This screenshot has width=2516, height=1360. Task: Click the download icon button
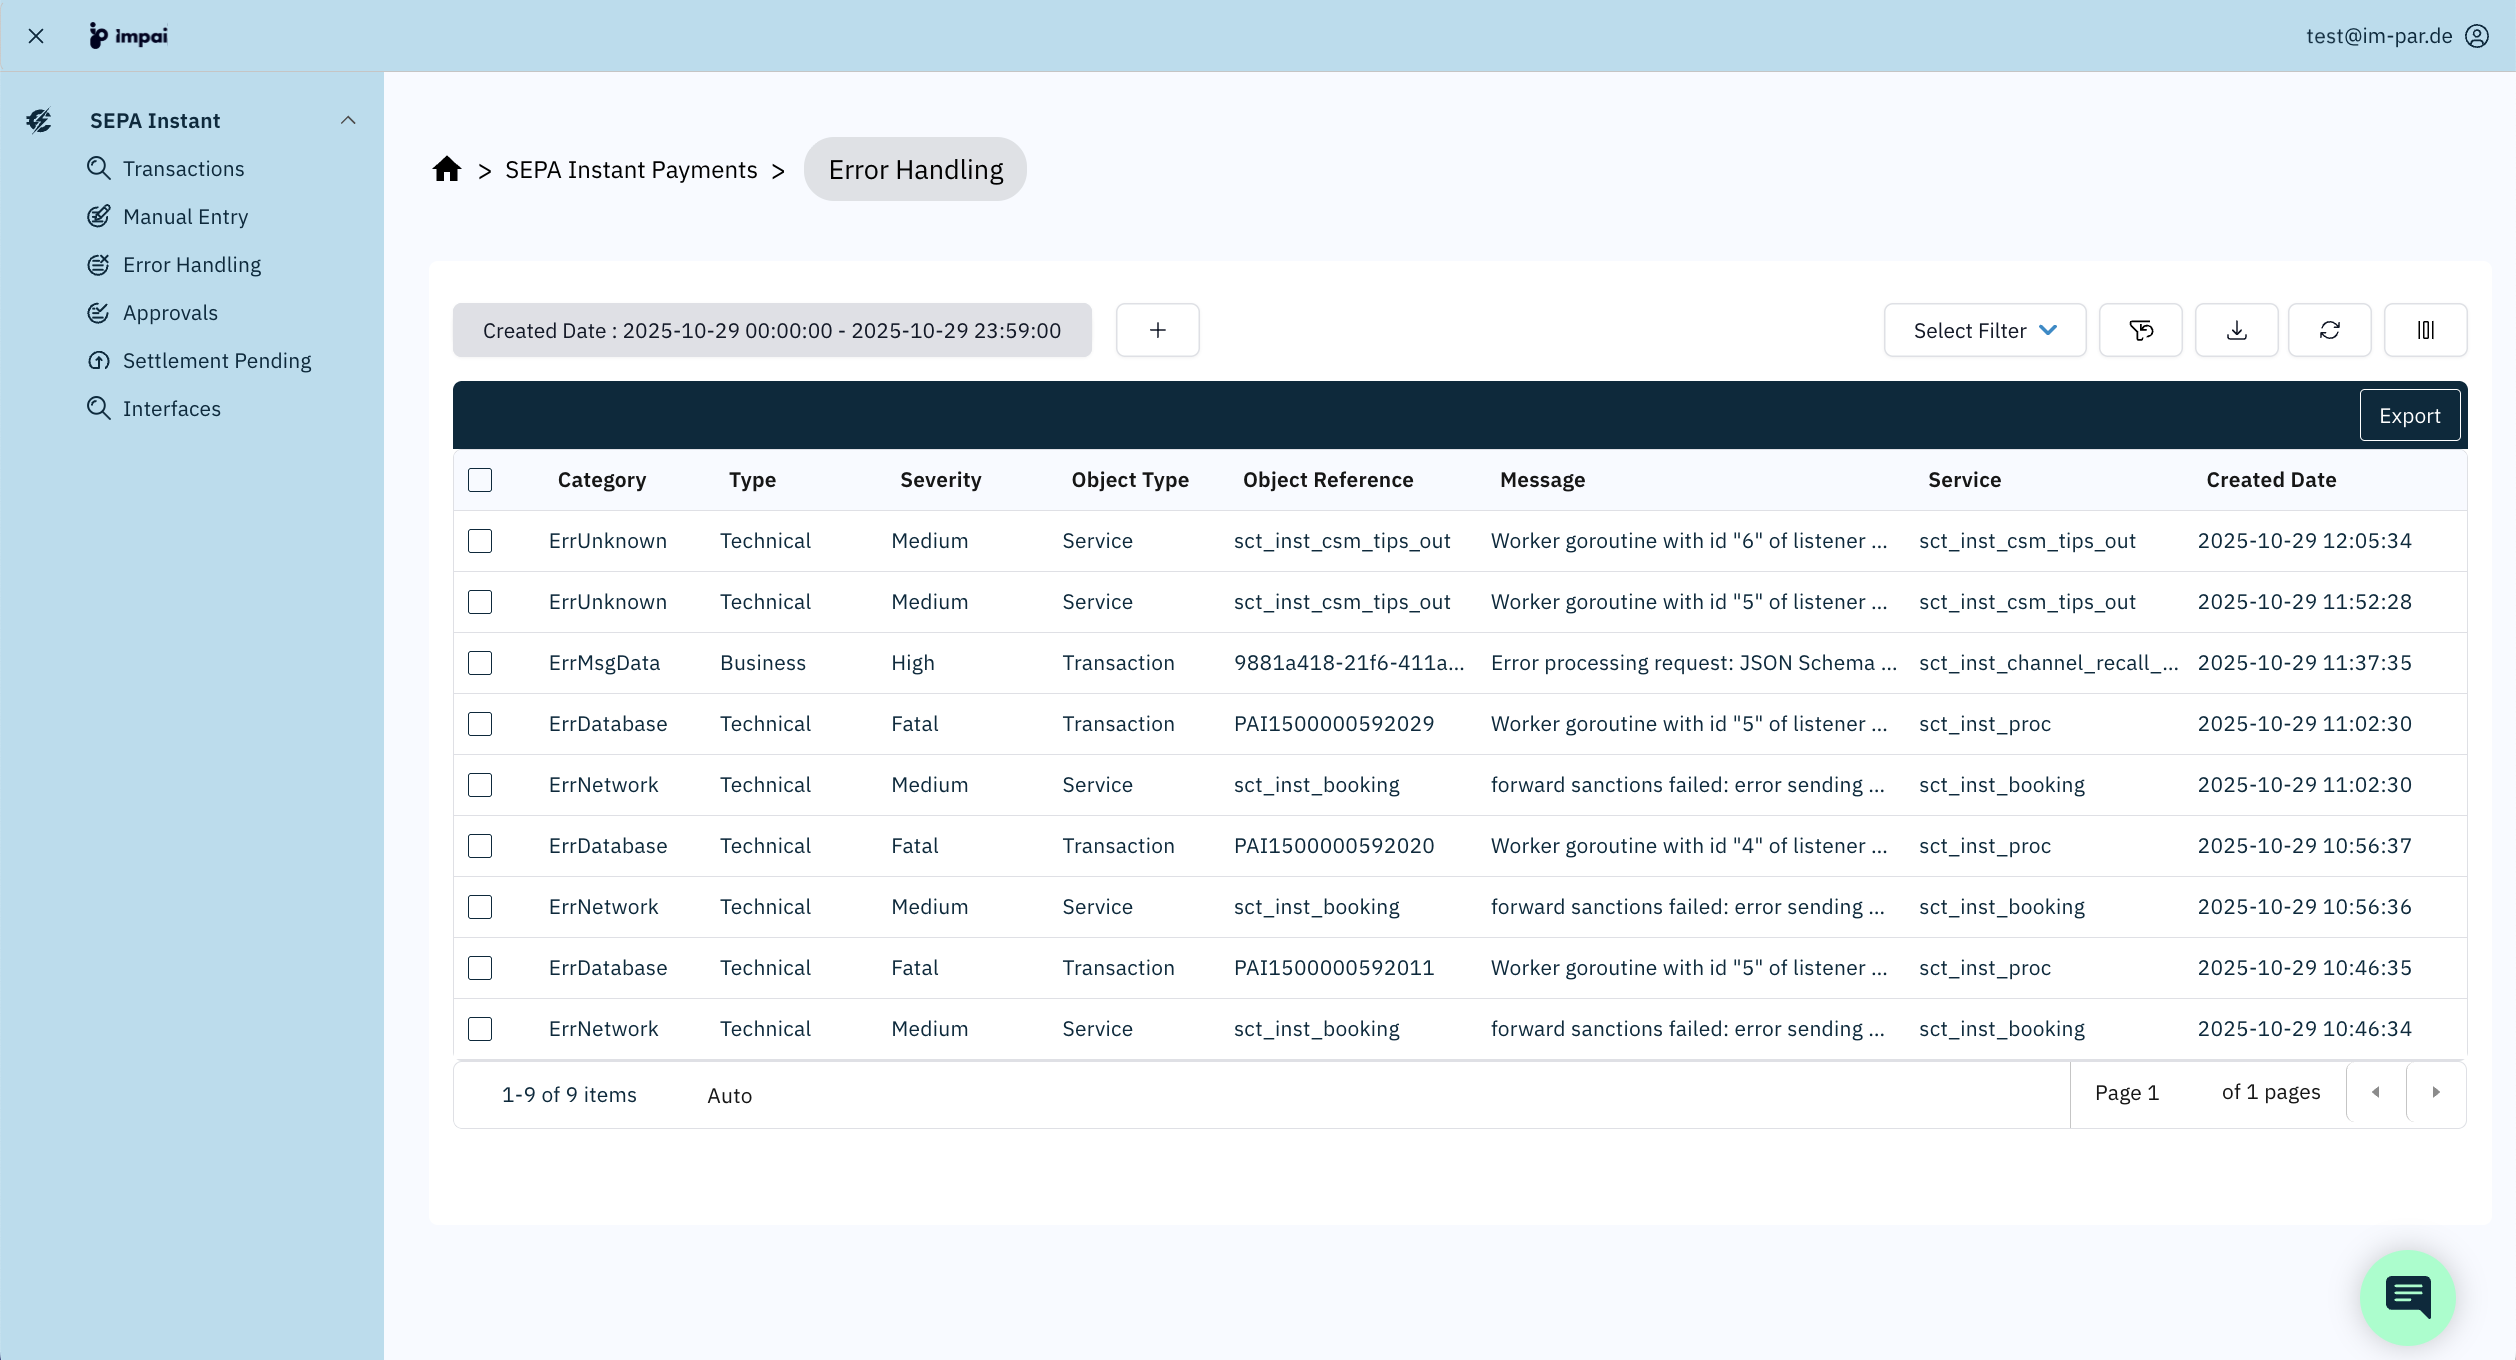[2236, 330]
